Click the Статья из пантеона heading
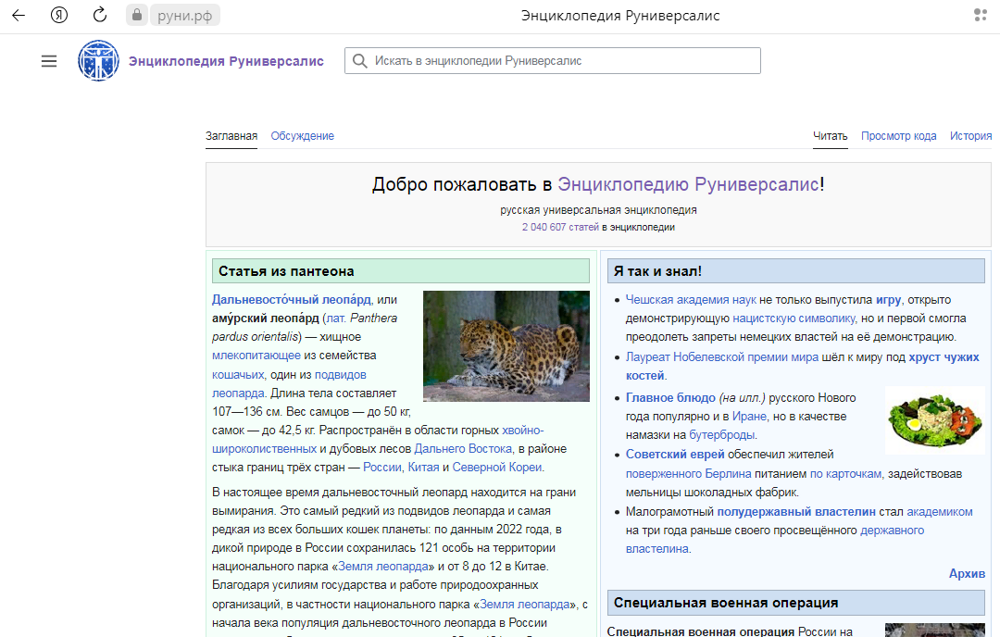The width and height of the screenshot is (1000, 637). pos(286,271)
